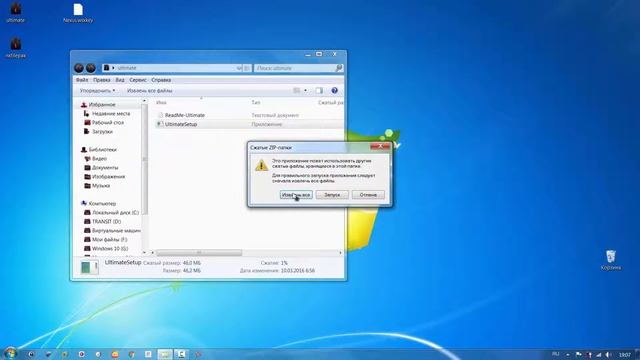Maximize the ultimate Explorer window
This screenshot has width=640, height=360.
click(319, 54)
